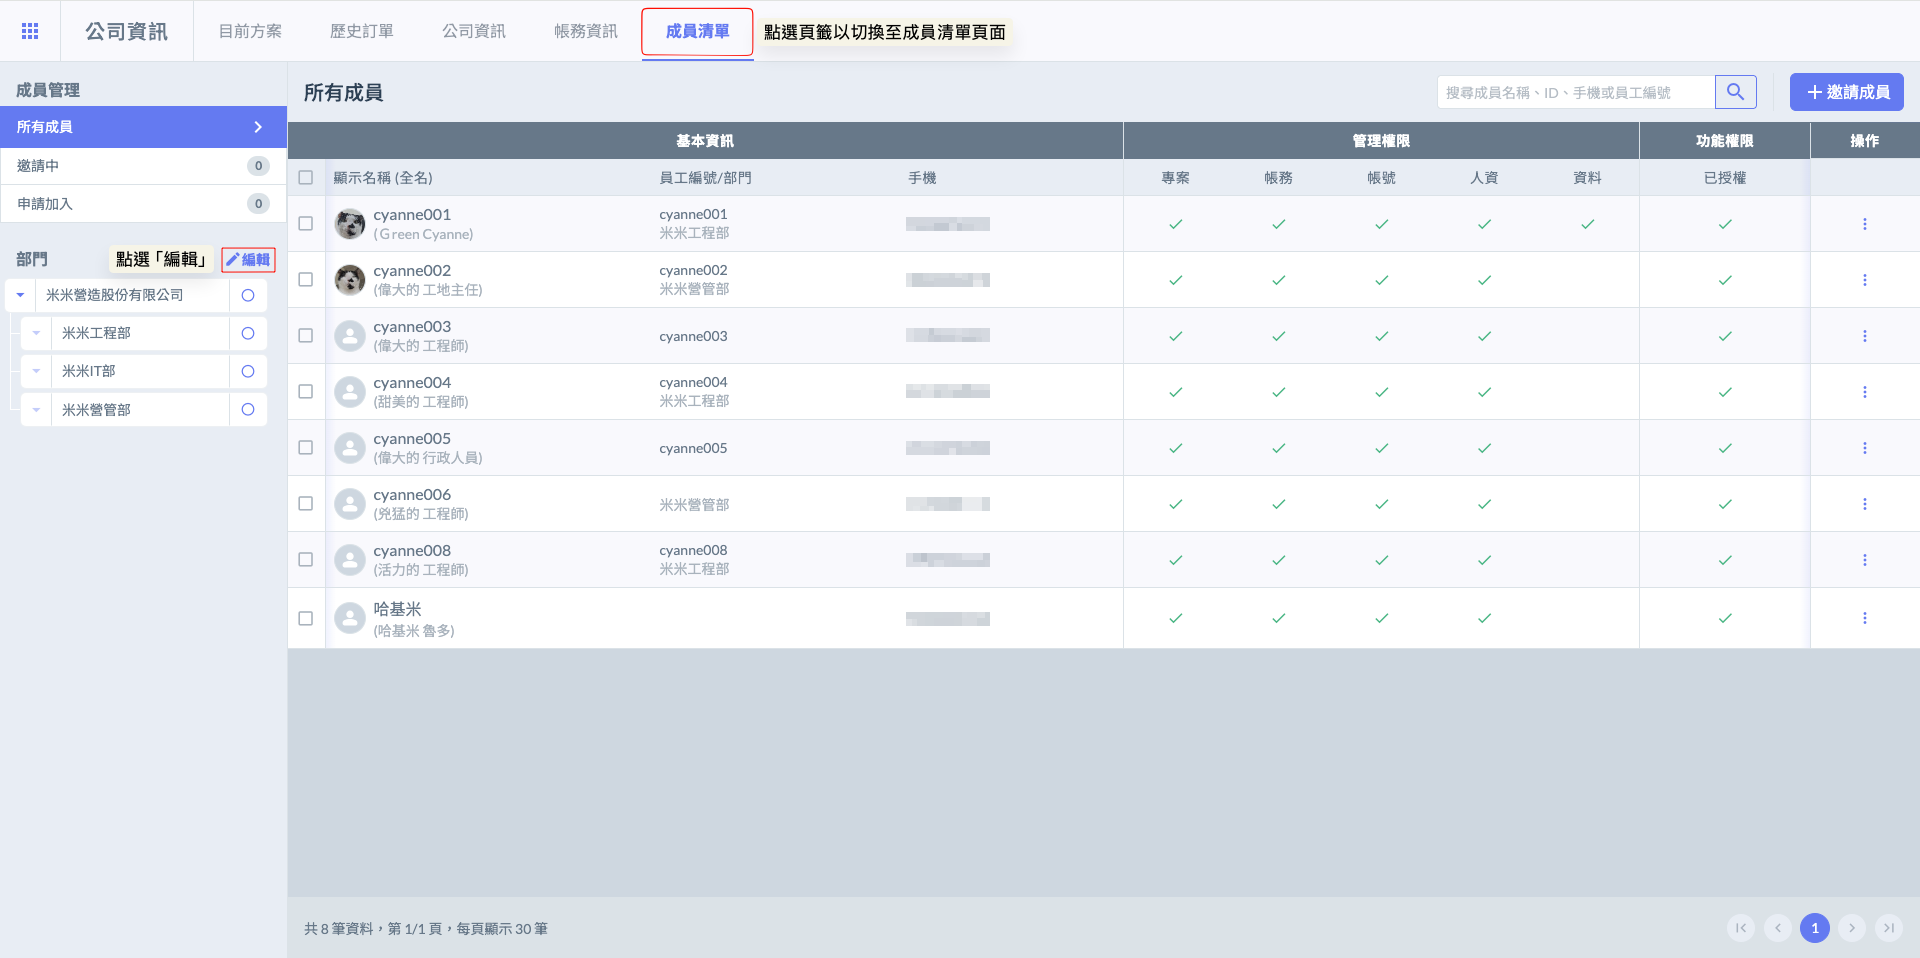Screen dimensions: 1920x958
Task: Expand the 米米工程部 department arrow
Action: click(36, 334)
